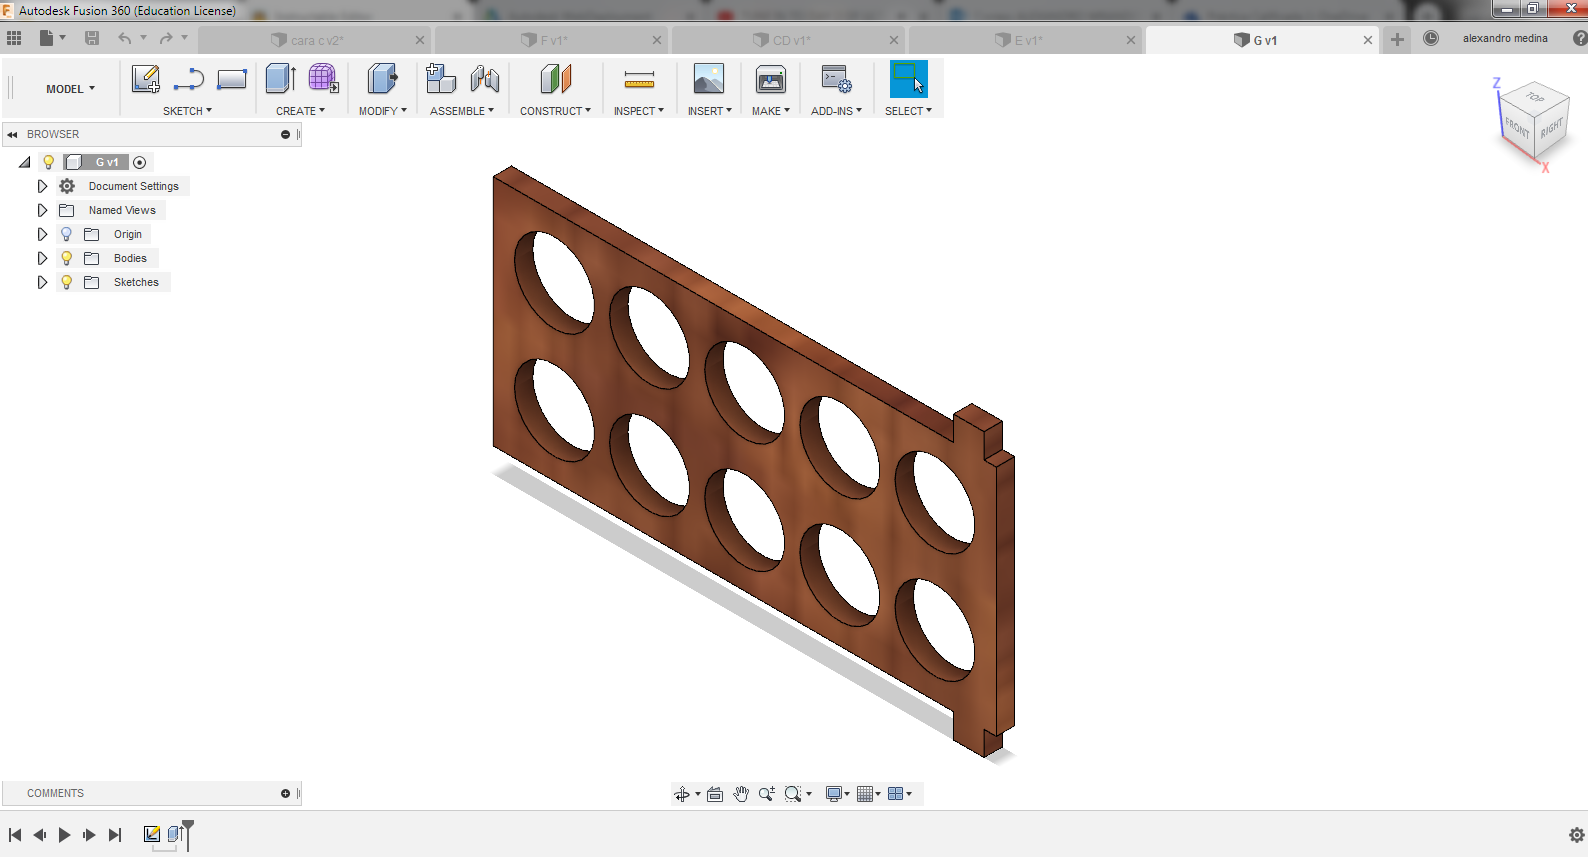This screenshot has width=1588, height=857.
Task: Click the Insert image icon
Action: point(709,79)
